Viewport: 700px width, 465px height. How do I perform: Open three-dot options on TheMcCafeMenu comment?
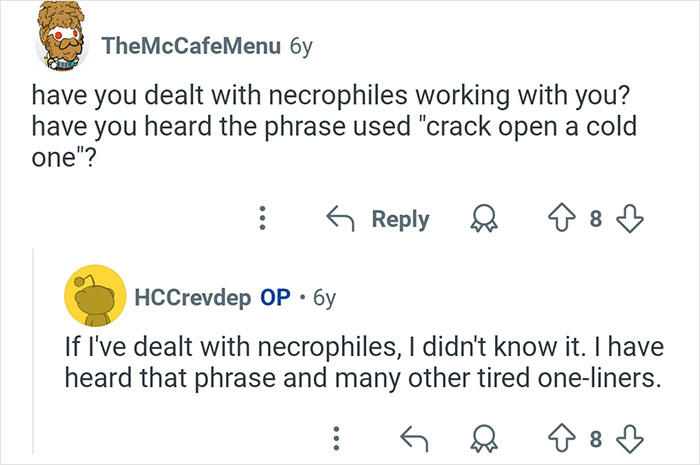click(x=263, y=219)
